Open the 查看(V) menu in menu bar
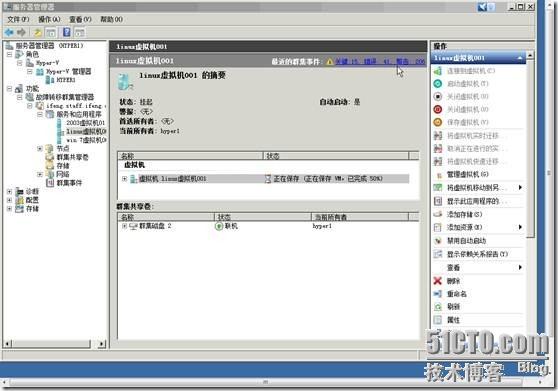The image size is (558, 391). [80, 19]
